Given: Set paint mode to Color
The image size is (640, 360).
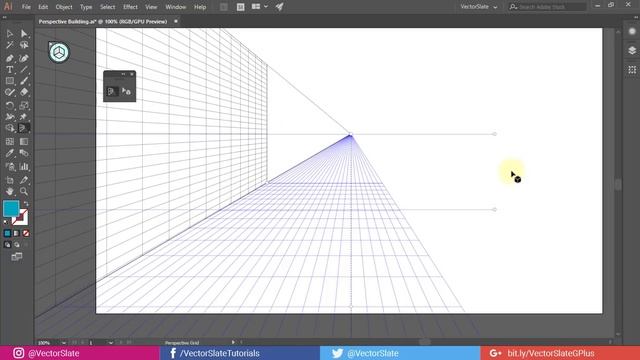Looking at the screenshot, I should pyautogui.click(x=7, y=233).
